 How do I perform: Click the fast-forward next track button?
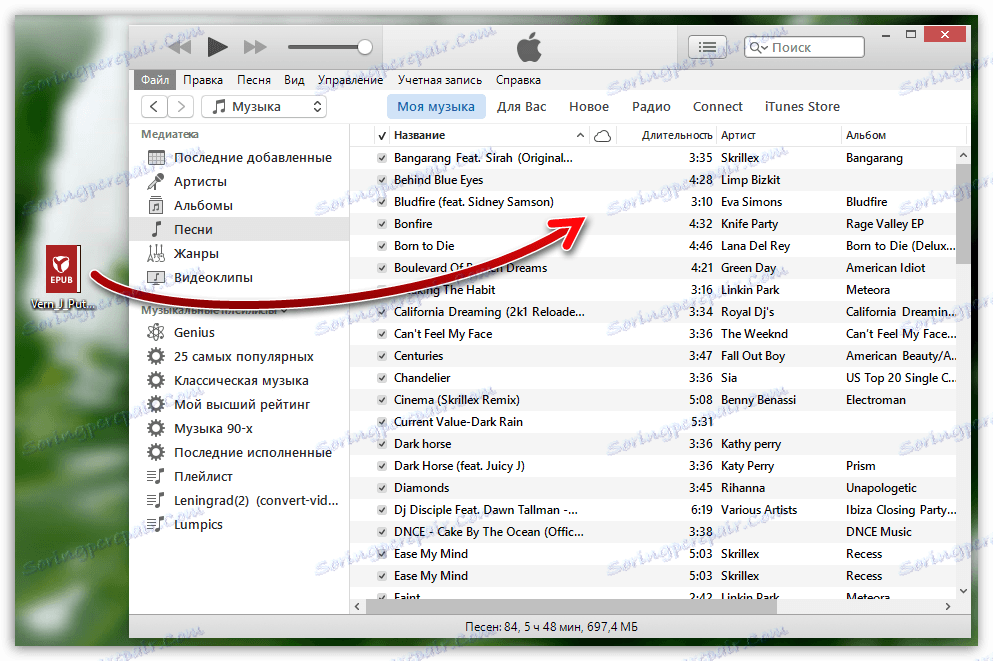255,47
